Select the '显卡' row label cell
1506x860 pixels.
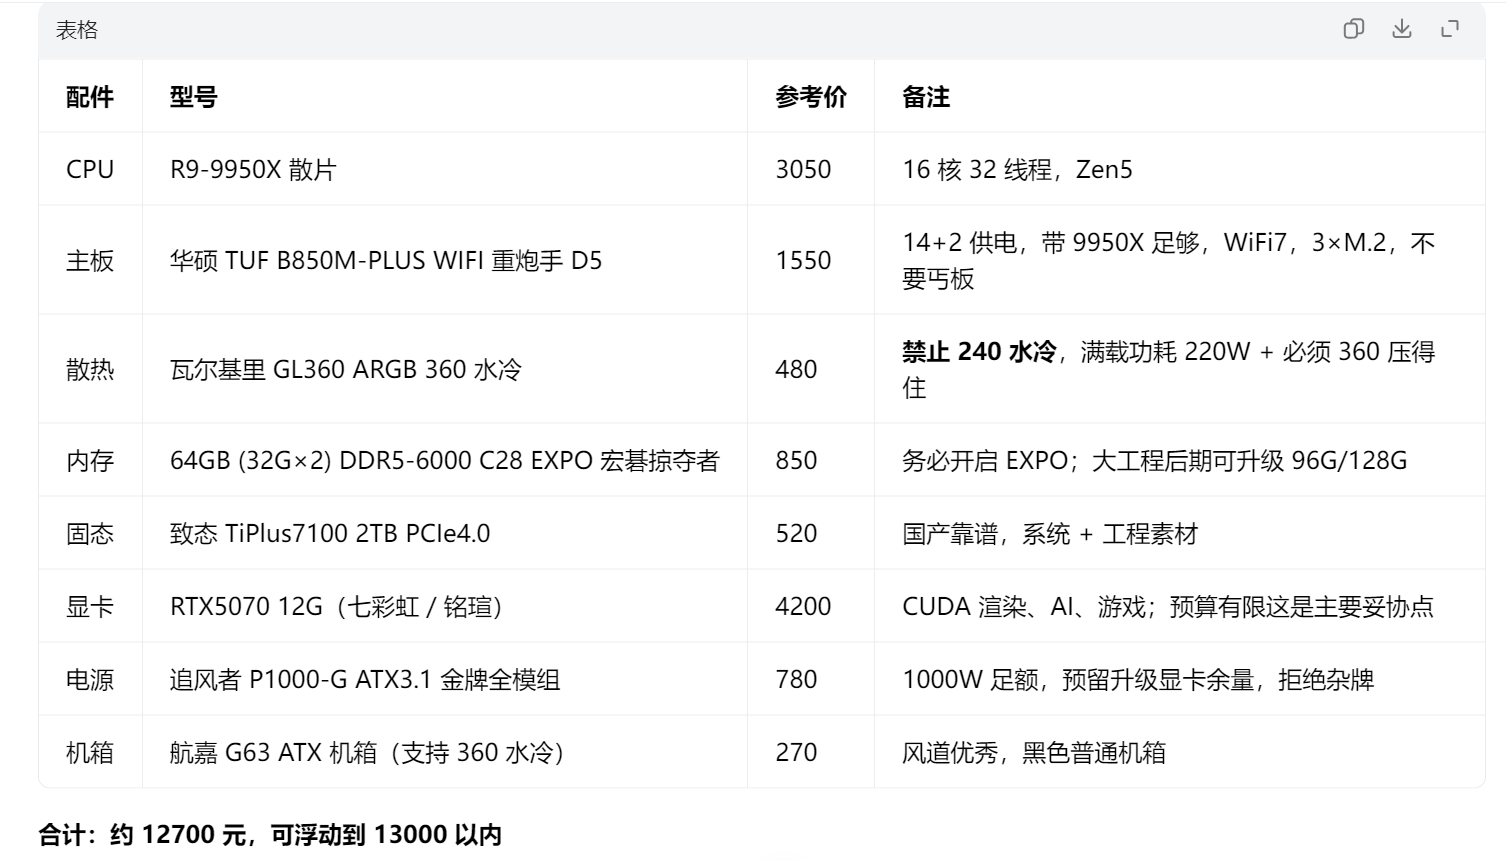(x=90, y=606)
